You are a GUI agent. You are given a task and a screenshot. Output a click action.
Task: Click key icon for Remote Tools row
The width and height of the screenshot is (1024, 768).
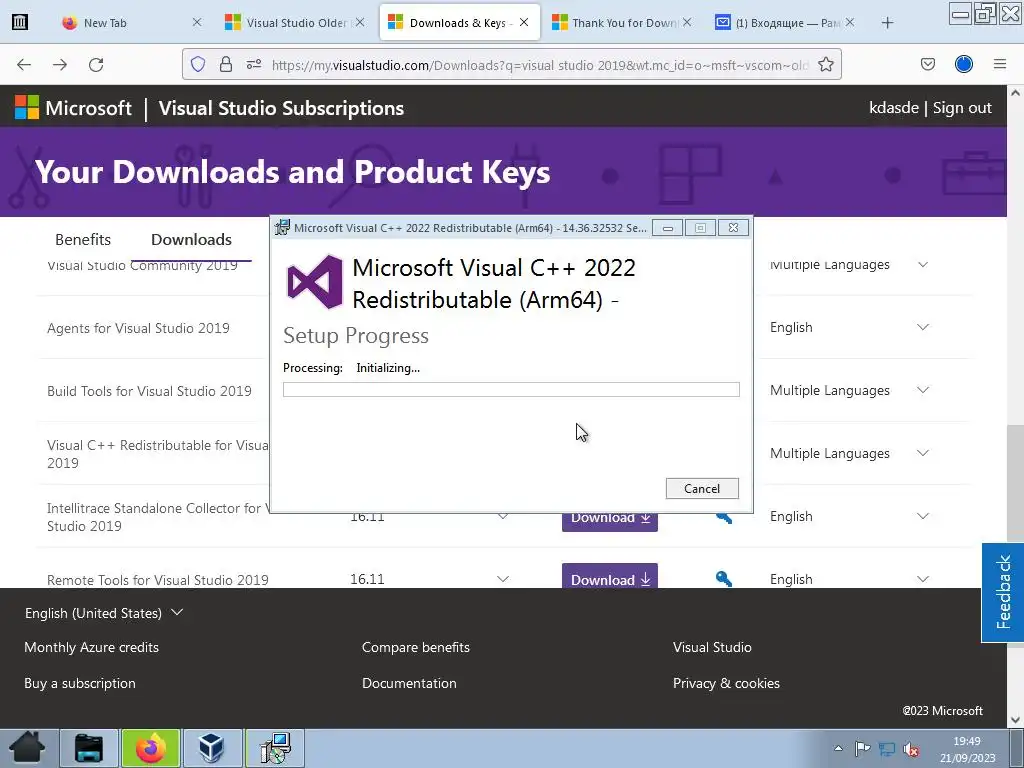click(724, 579)
